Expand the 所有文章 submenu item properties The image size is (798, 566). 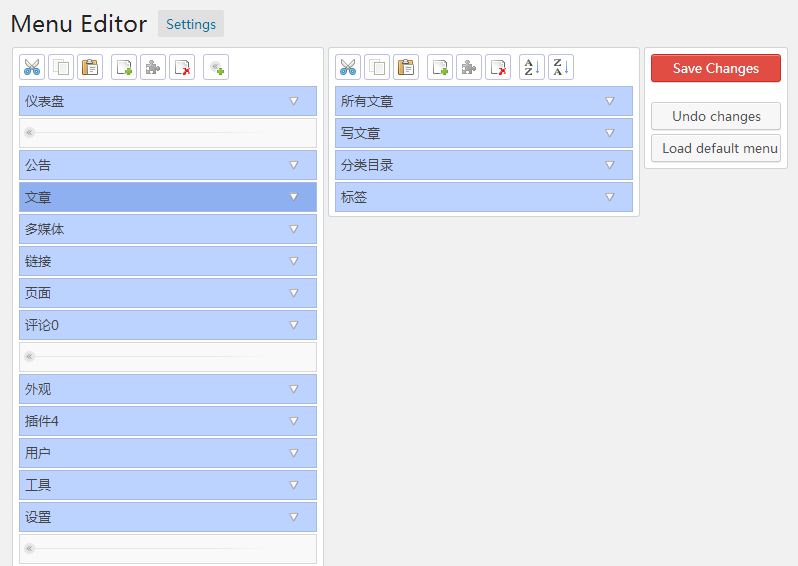coord(610,101)
